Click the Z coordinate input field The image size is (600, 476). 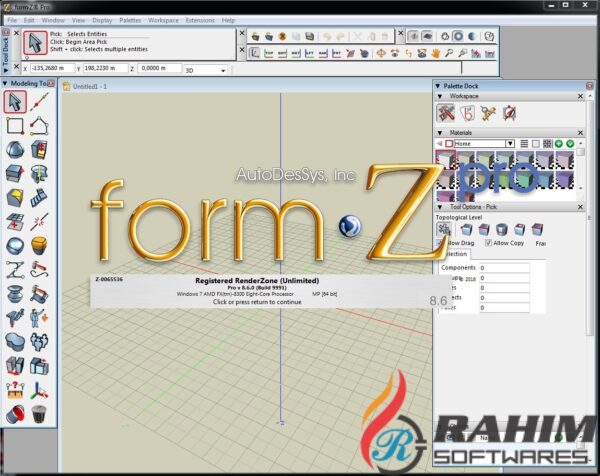pos(159,68)
